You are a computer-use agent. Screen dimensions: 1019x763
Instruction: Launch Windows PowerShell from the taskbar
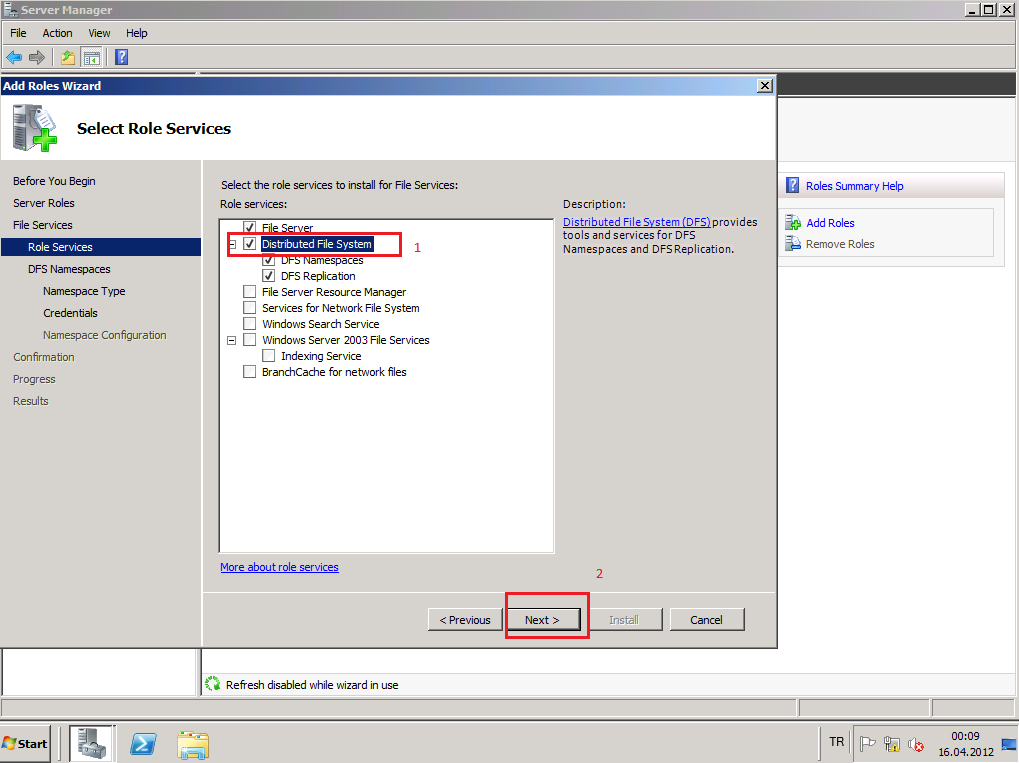click(x=143, y=744)
